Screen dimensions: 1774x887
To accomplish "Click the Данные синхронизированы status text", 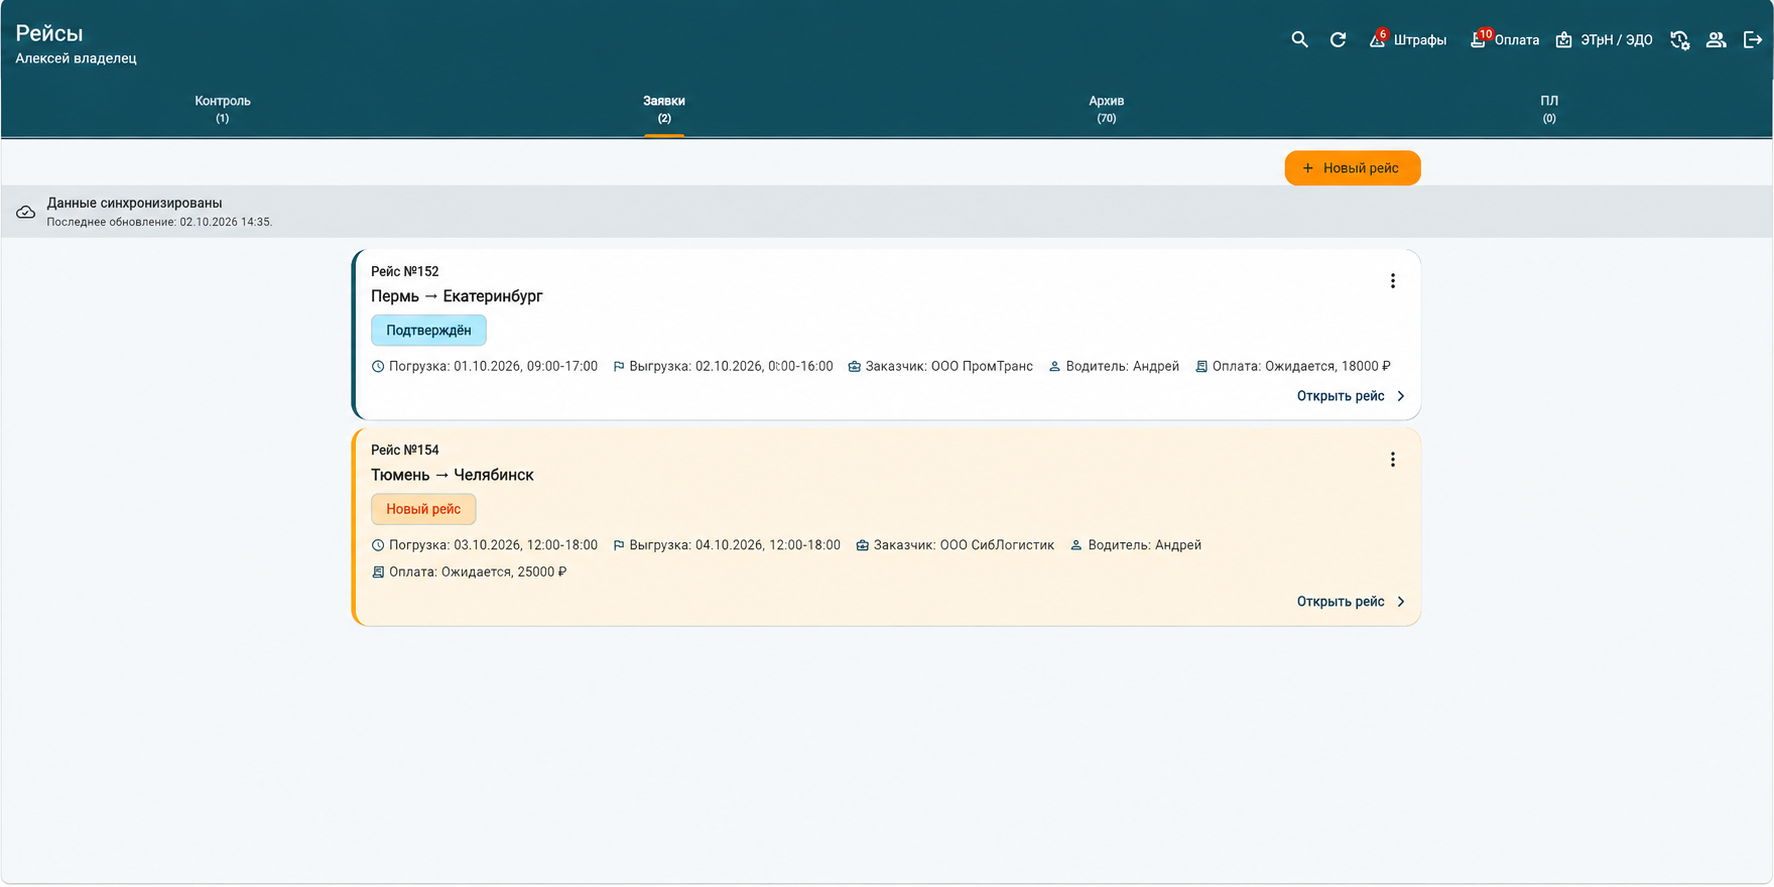I will 134,203.
